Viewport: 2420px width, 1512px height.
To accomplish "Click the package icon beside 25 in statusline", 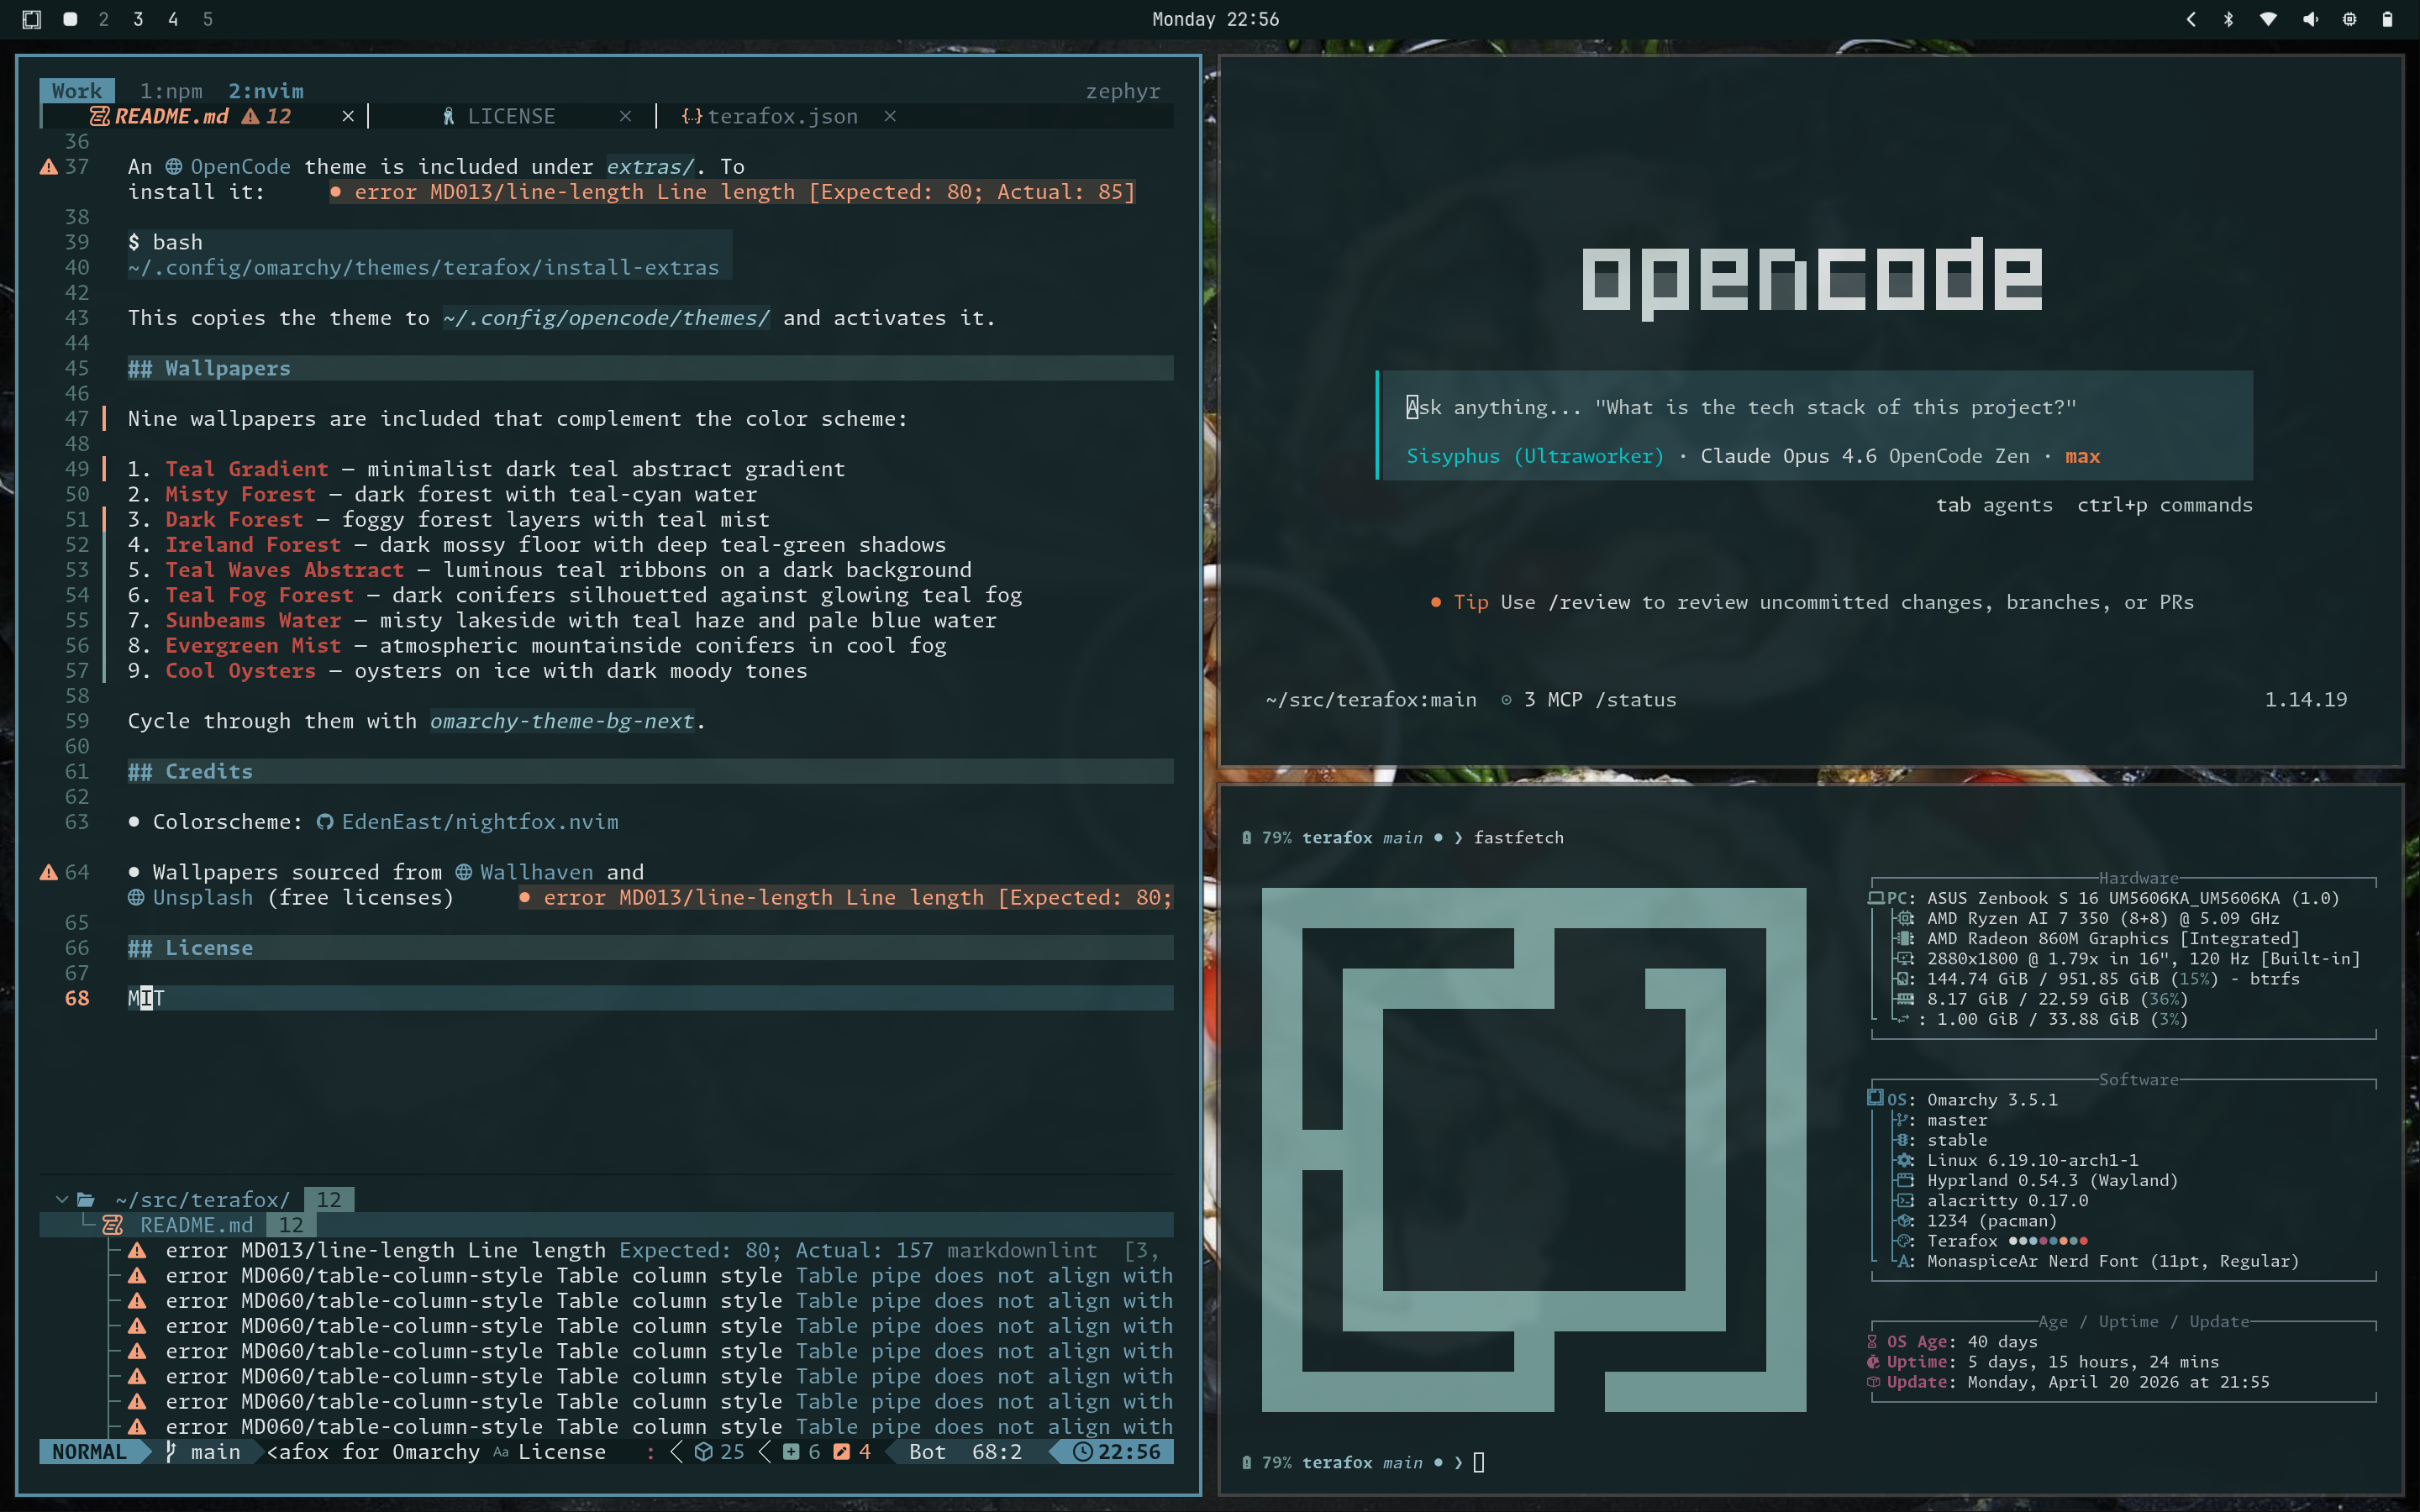I will [x=704, y=1452].
